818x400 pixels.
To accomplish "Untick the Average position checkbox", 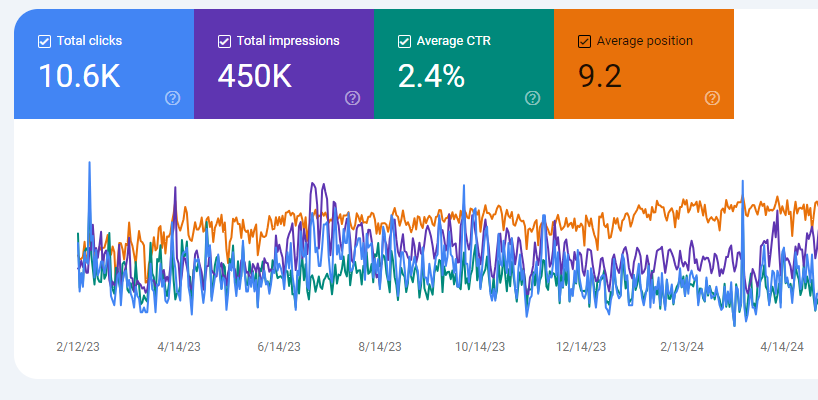I will [x=584, y=41].
